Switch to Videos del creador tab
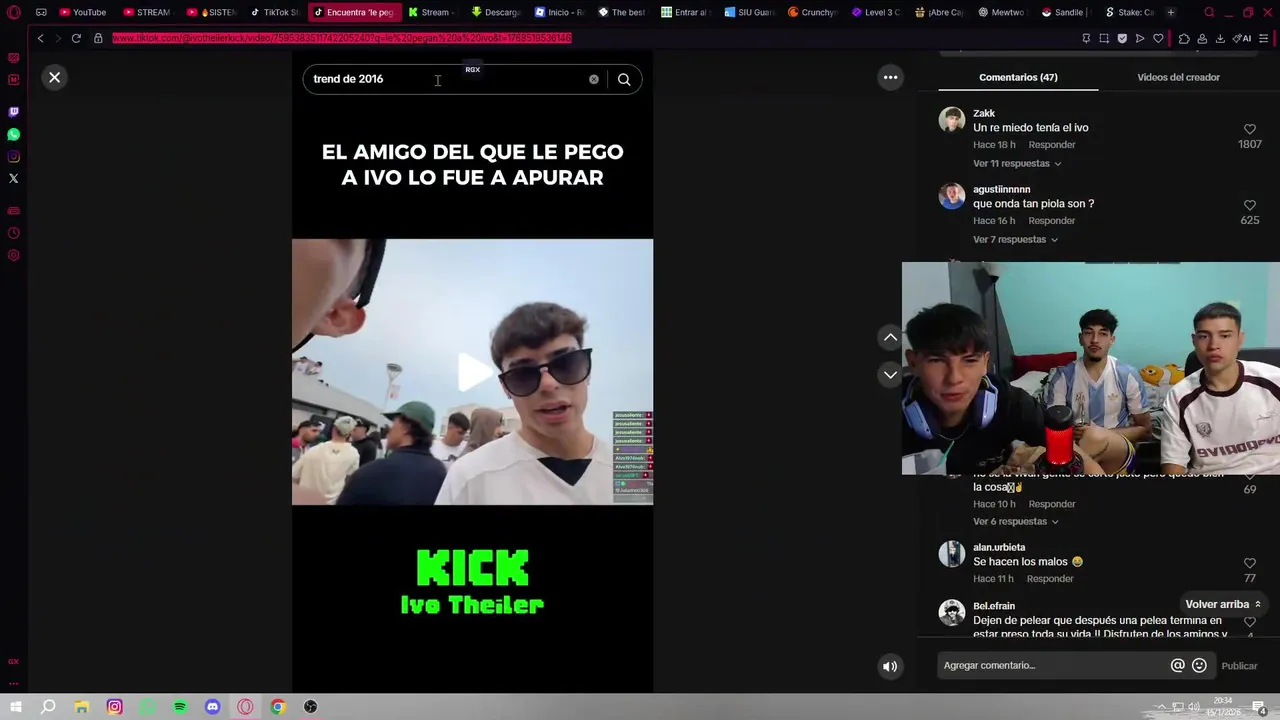This screenshot has height=720, width=1280. coord(1178,77)
